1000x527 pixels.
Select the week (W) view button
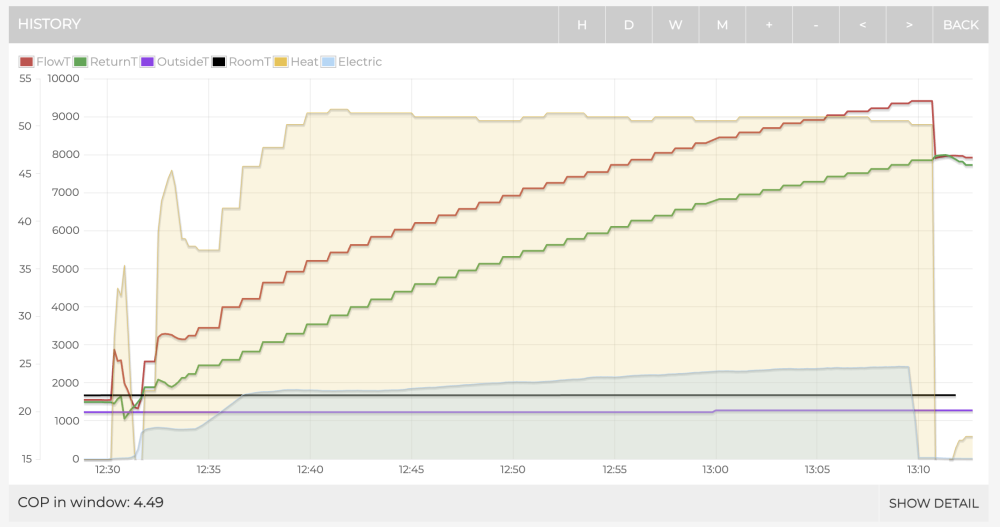675,25
